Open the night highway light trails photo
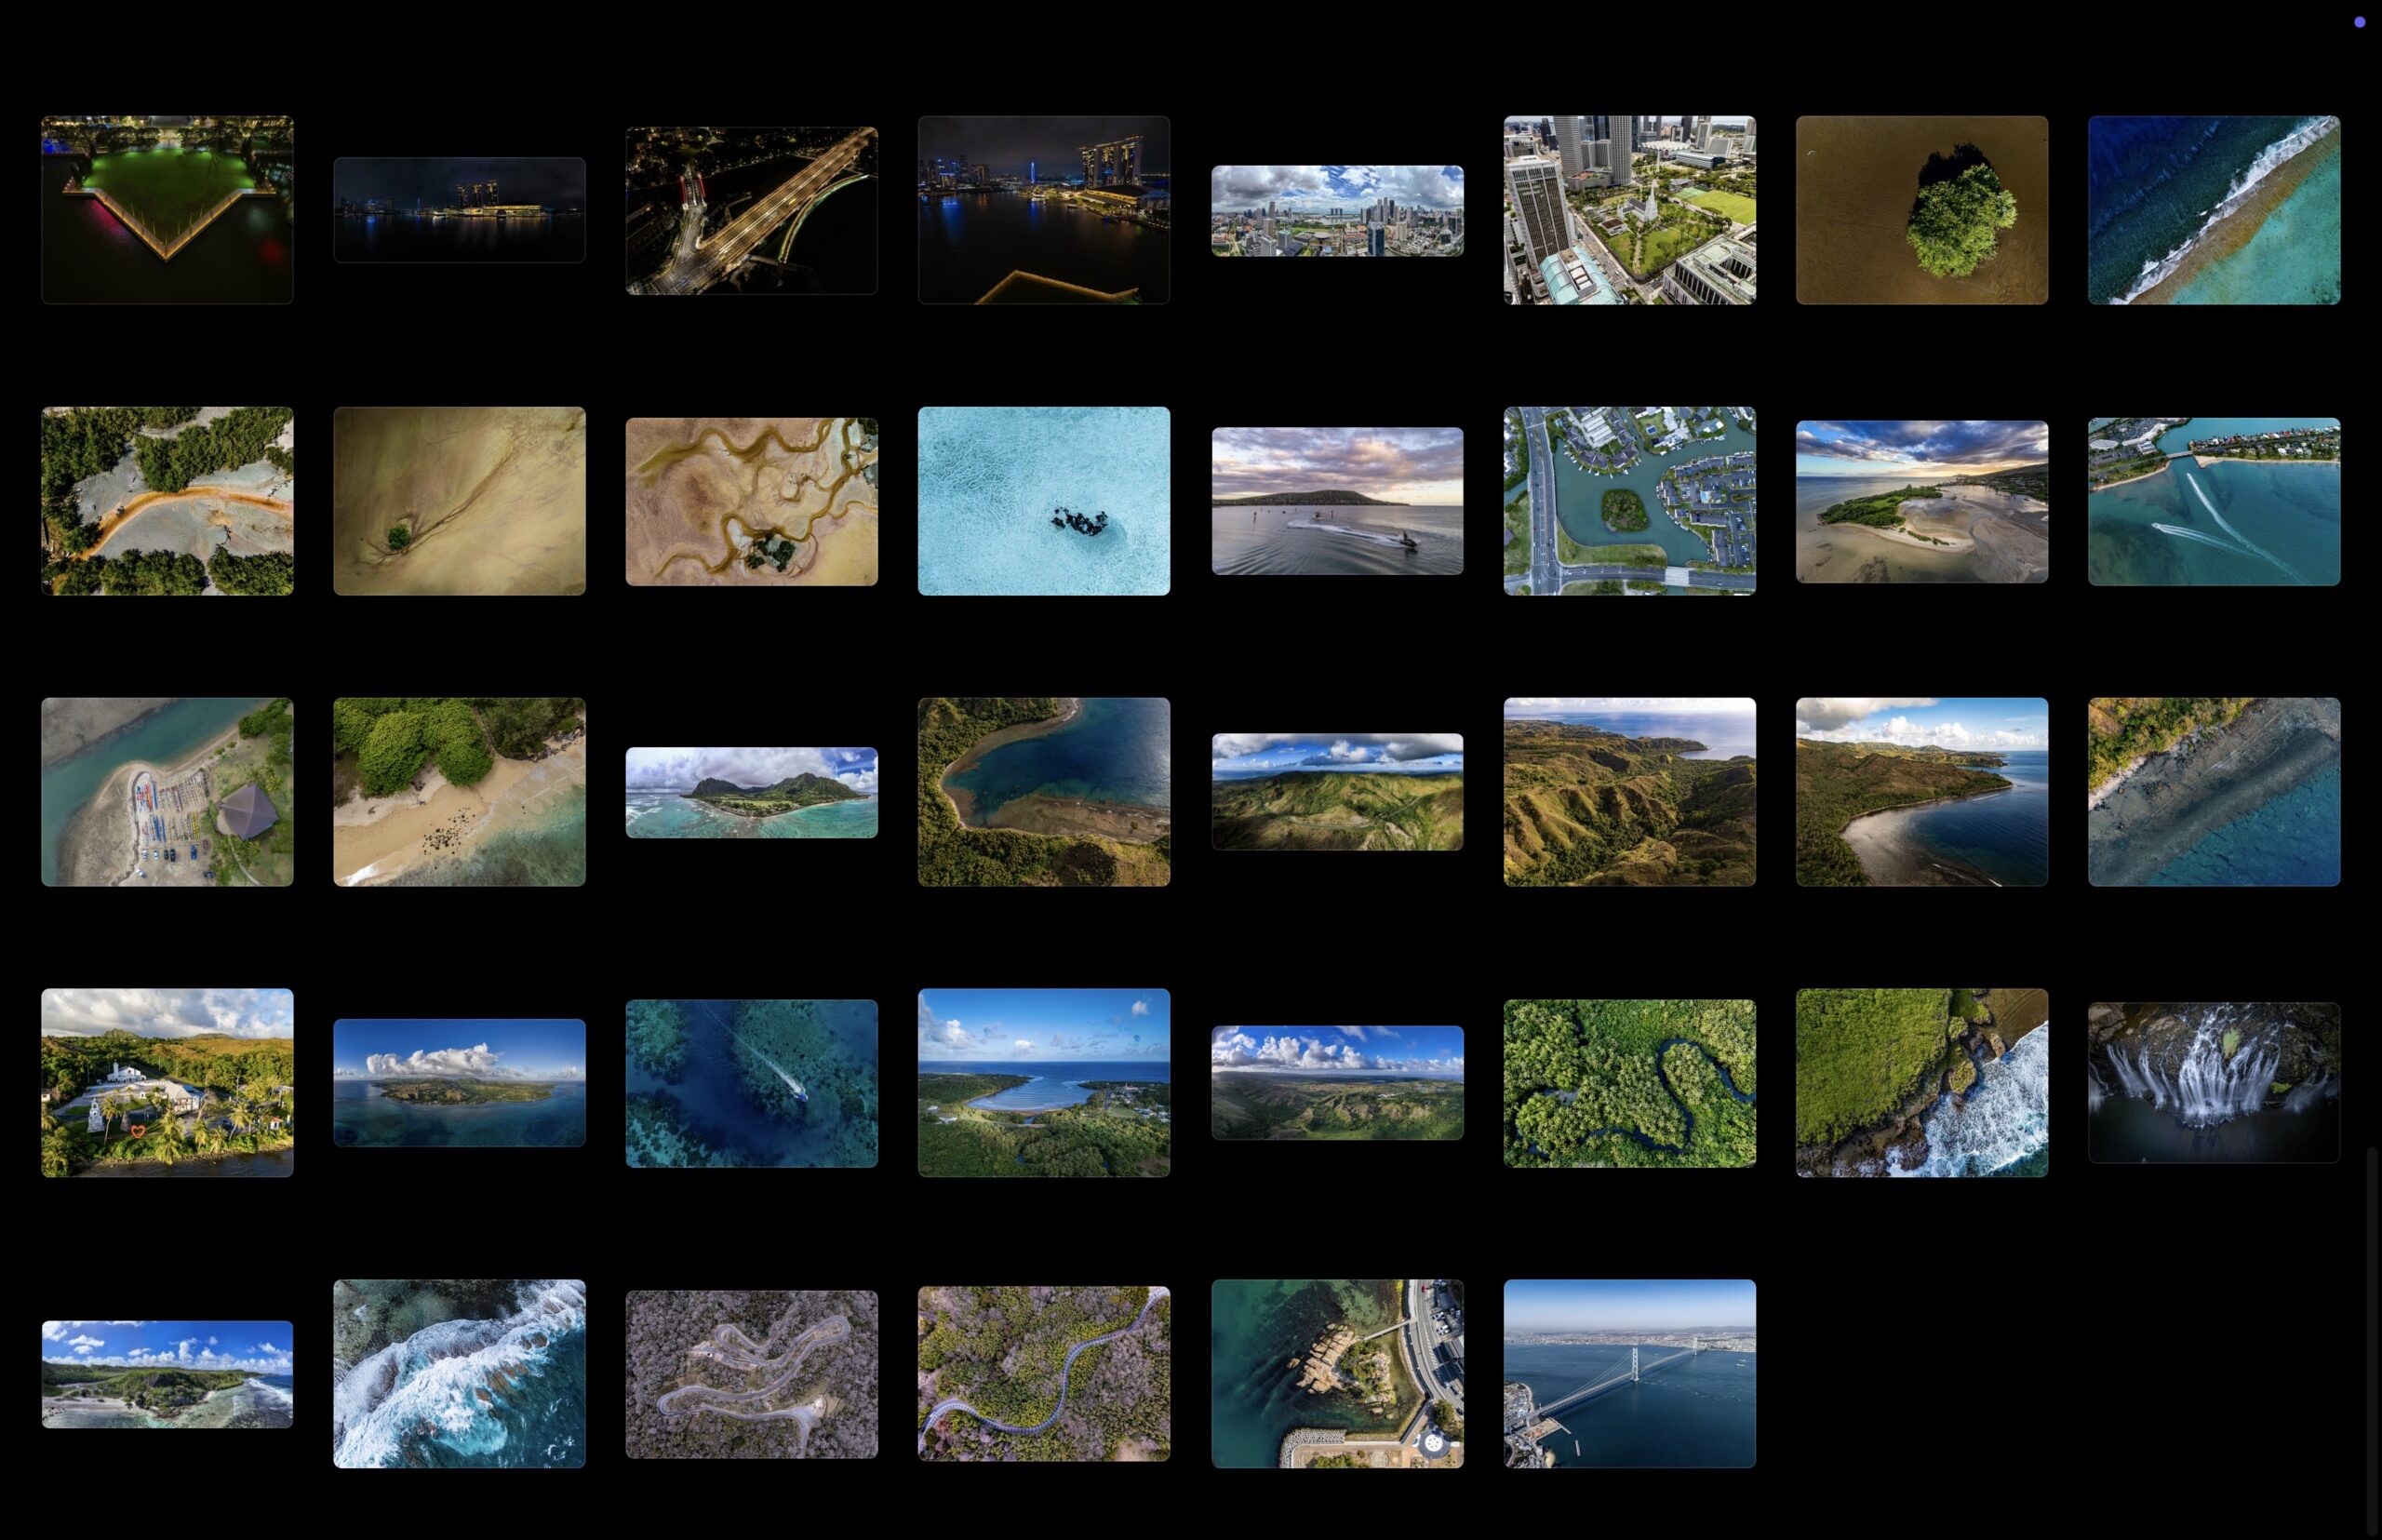Image resolution: width=2382 pixels, height=1540 pixels. tap(751, 210)
